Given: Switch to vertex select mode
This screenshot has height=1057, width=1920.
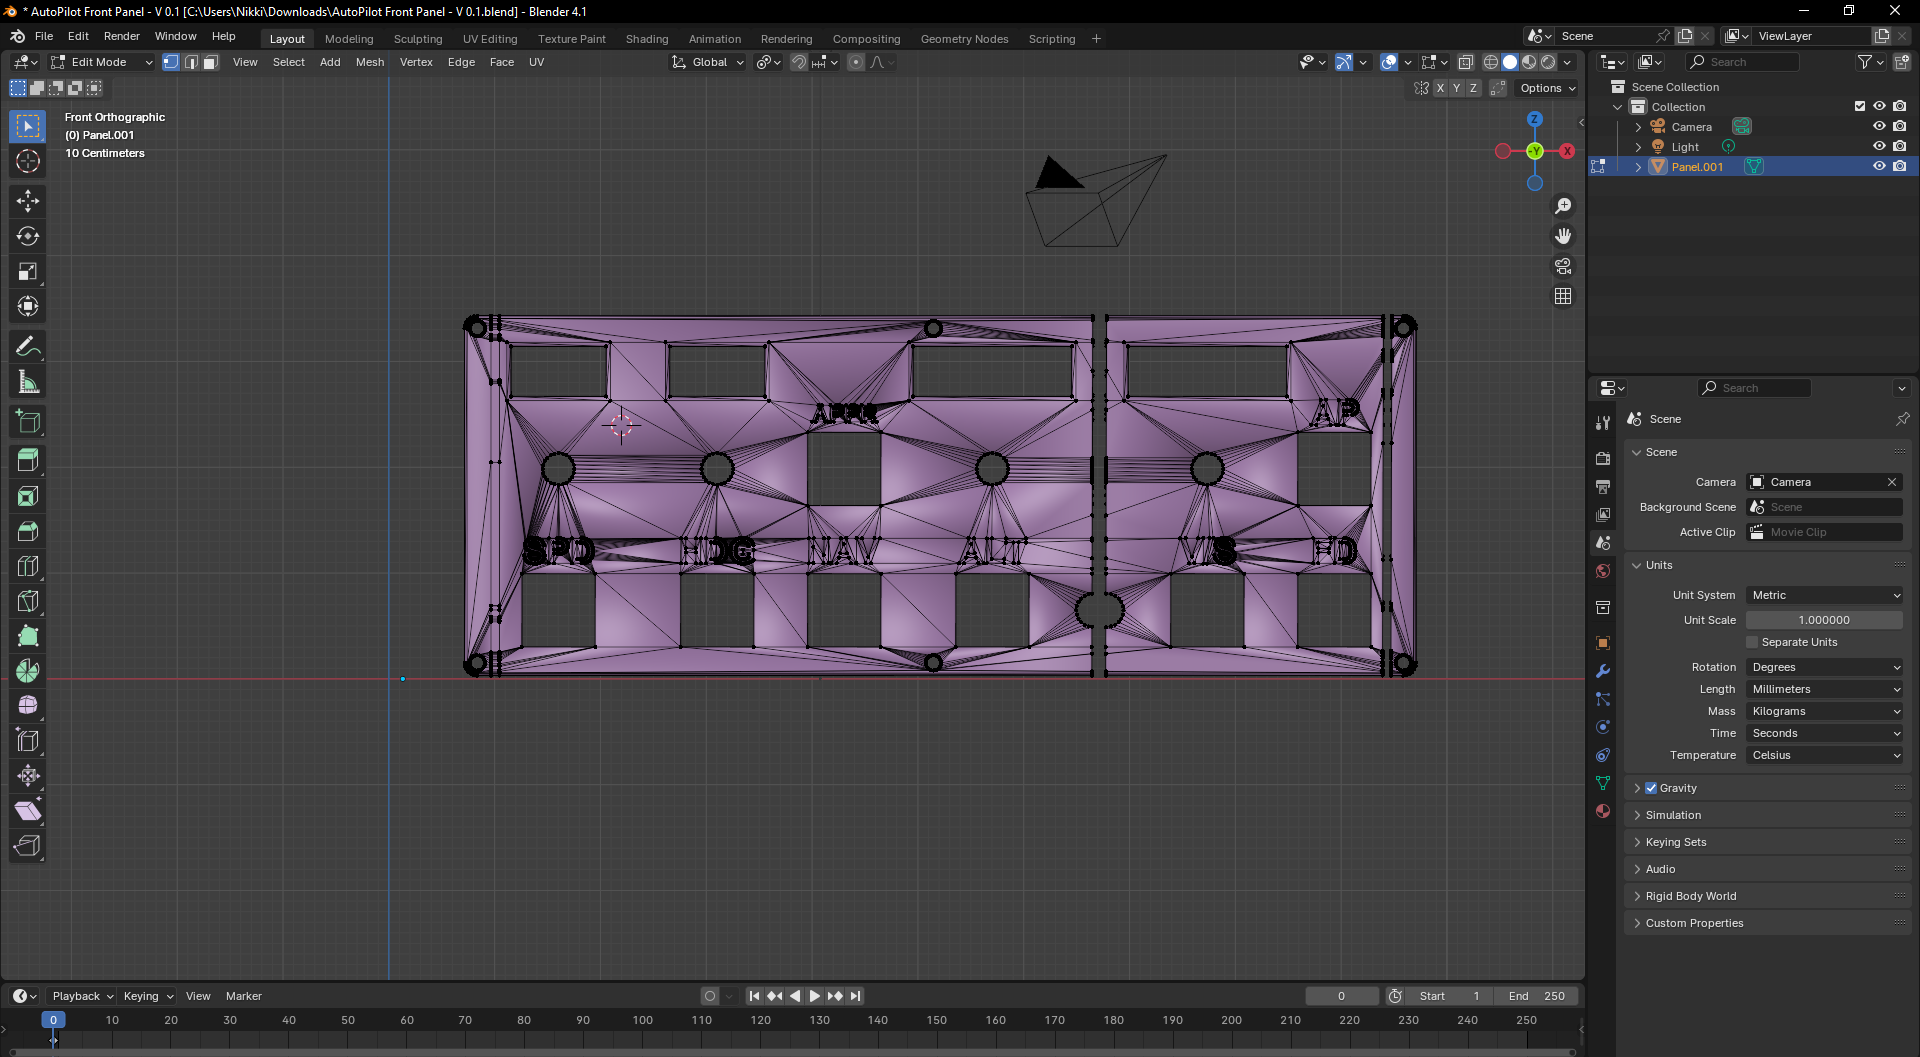Looking at the screenshot, I should 171,62.
